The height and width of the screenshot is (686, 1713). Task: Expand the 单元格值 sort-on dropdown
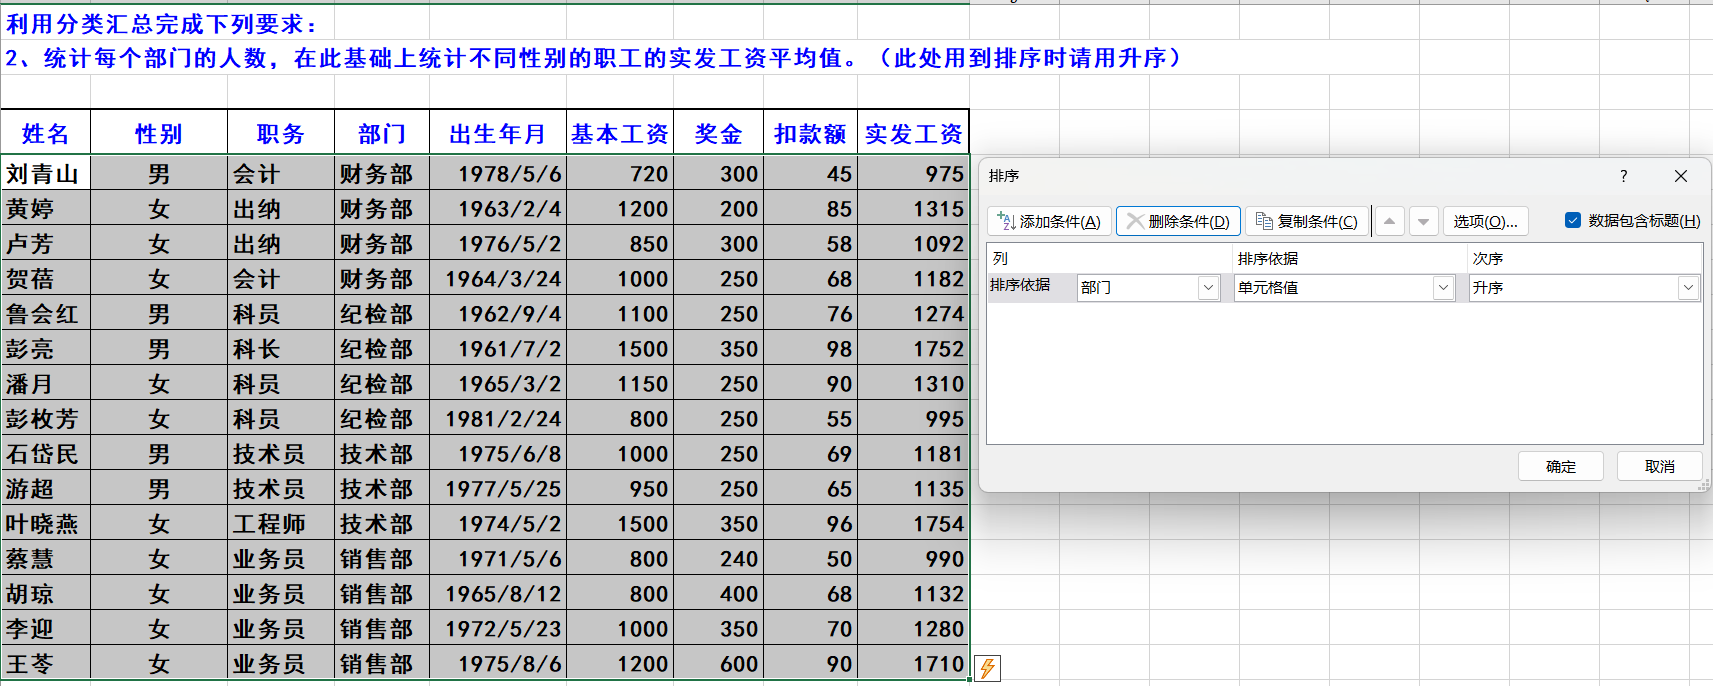pyautogui.click(x=1443, y=288)
